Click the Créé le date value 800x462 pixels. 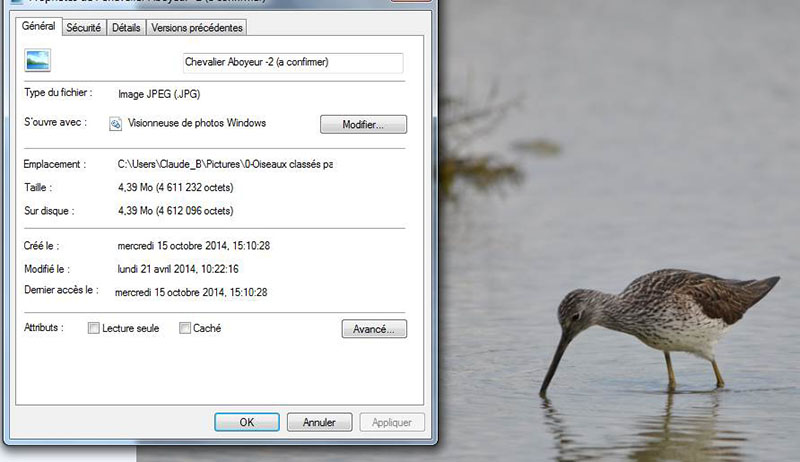pyautogui.click(x=194, y=245)
